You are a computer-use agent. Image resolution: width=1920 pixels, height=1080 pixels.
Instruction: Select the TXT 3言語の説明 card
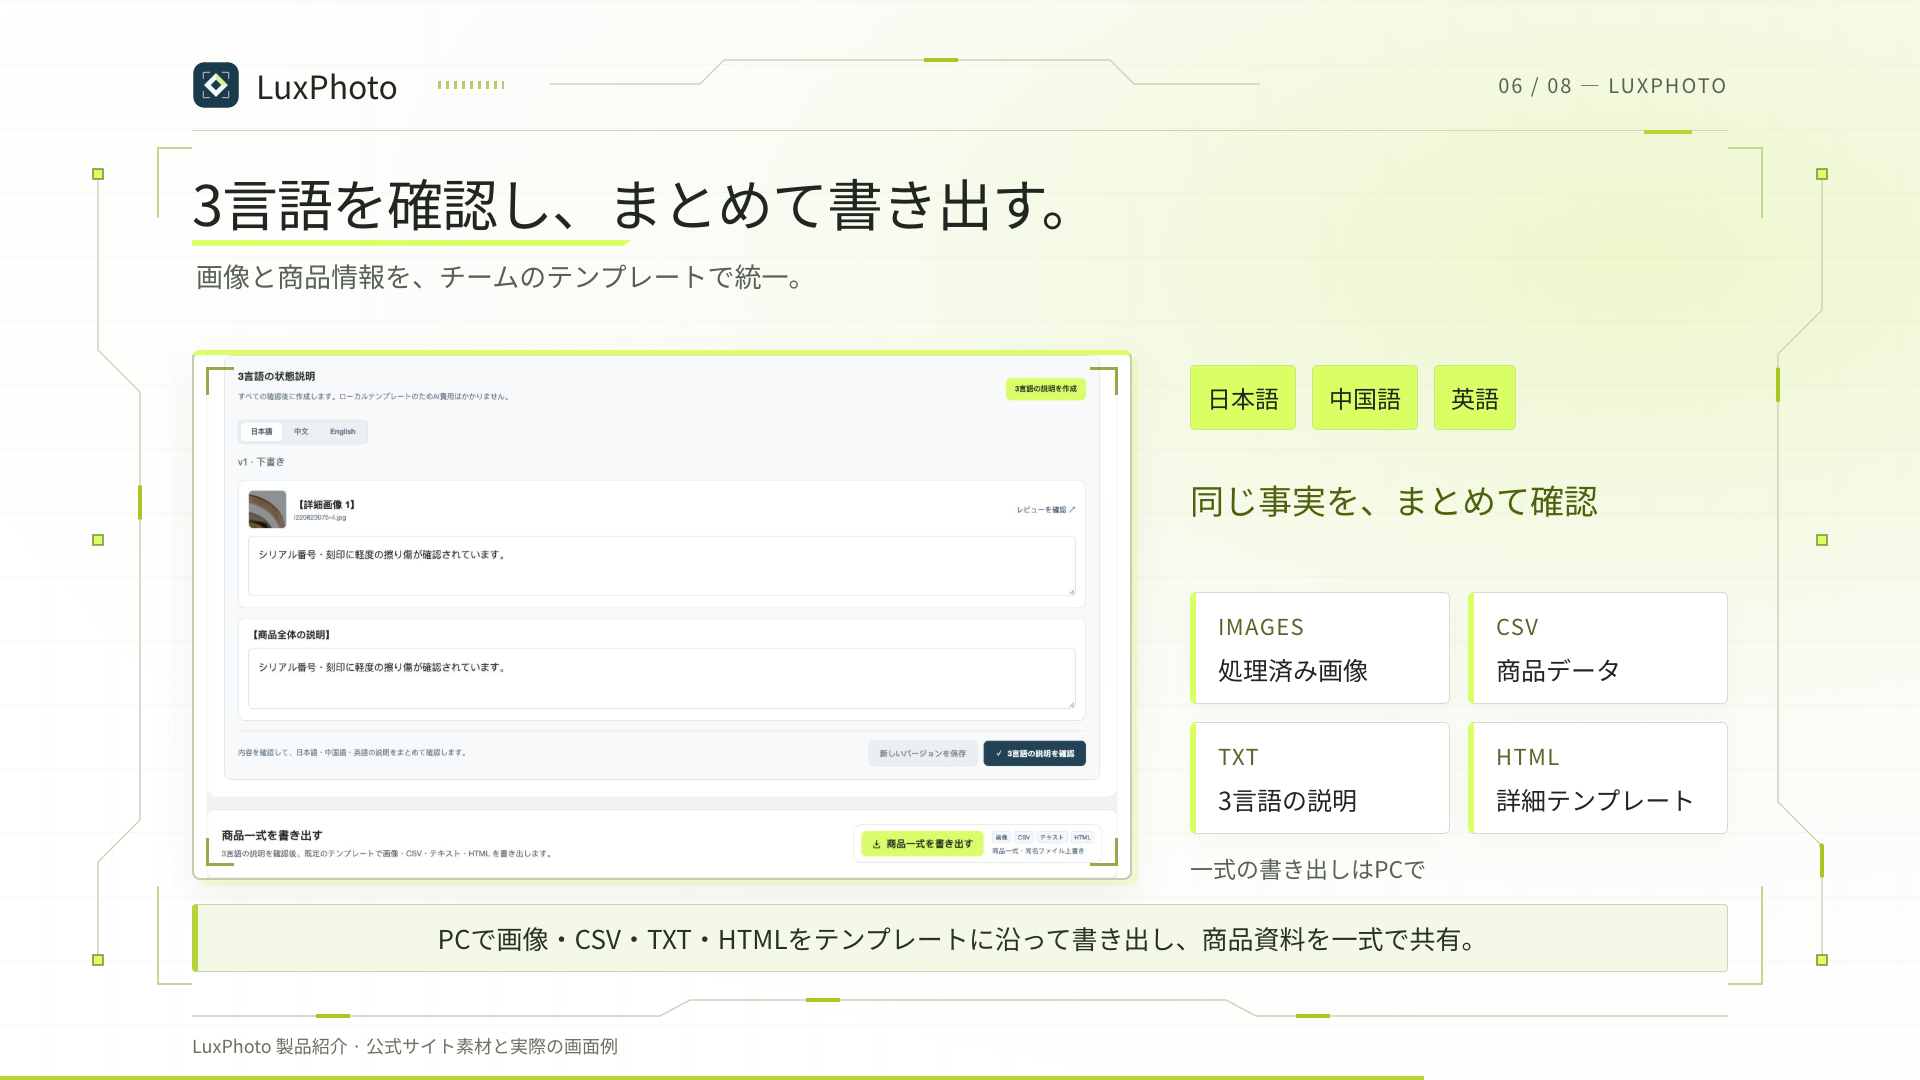(x=1320, y=778)
